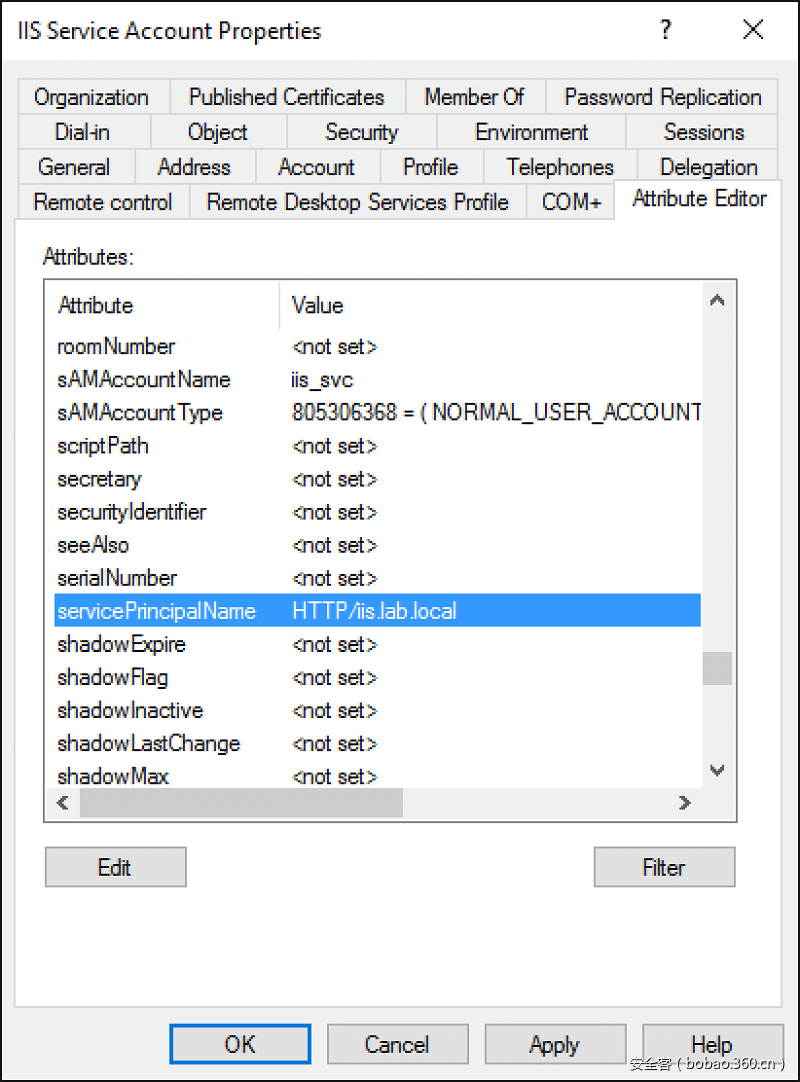800x1082 pixels.
Task: Click the down arrow on vertical scrollbar
Action: coord(717,770)
